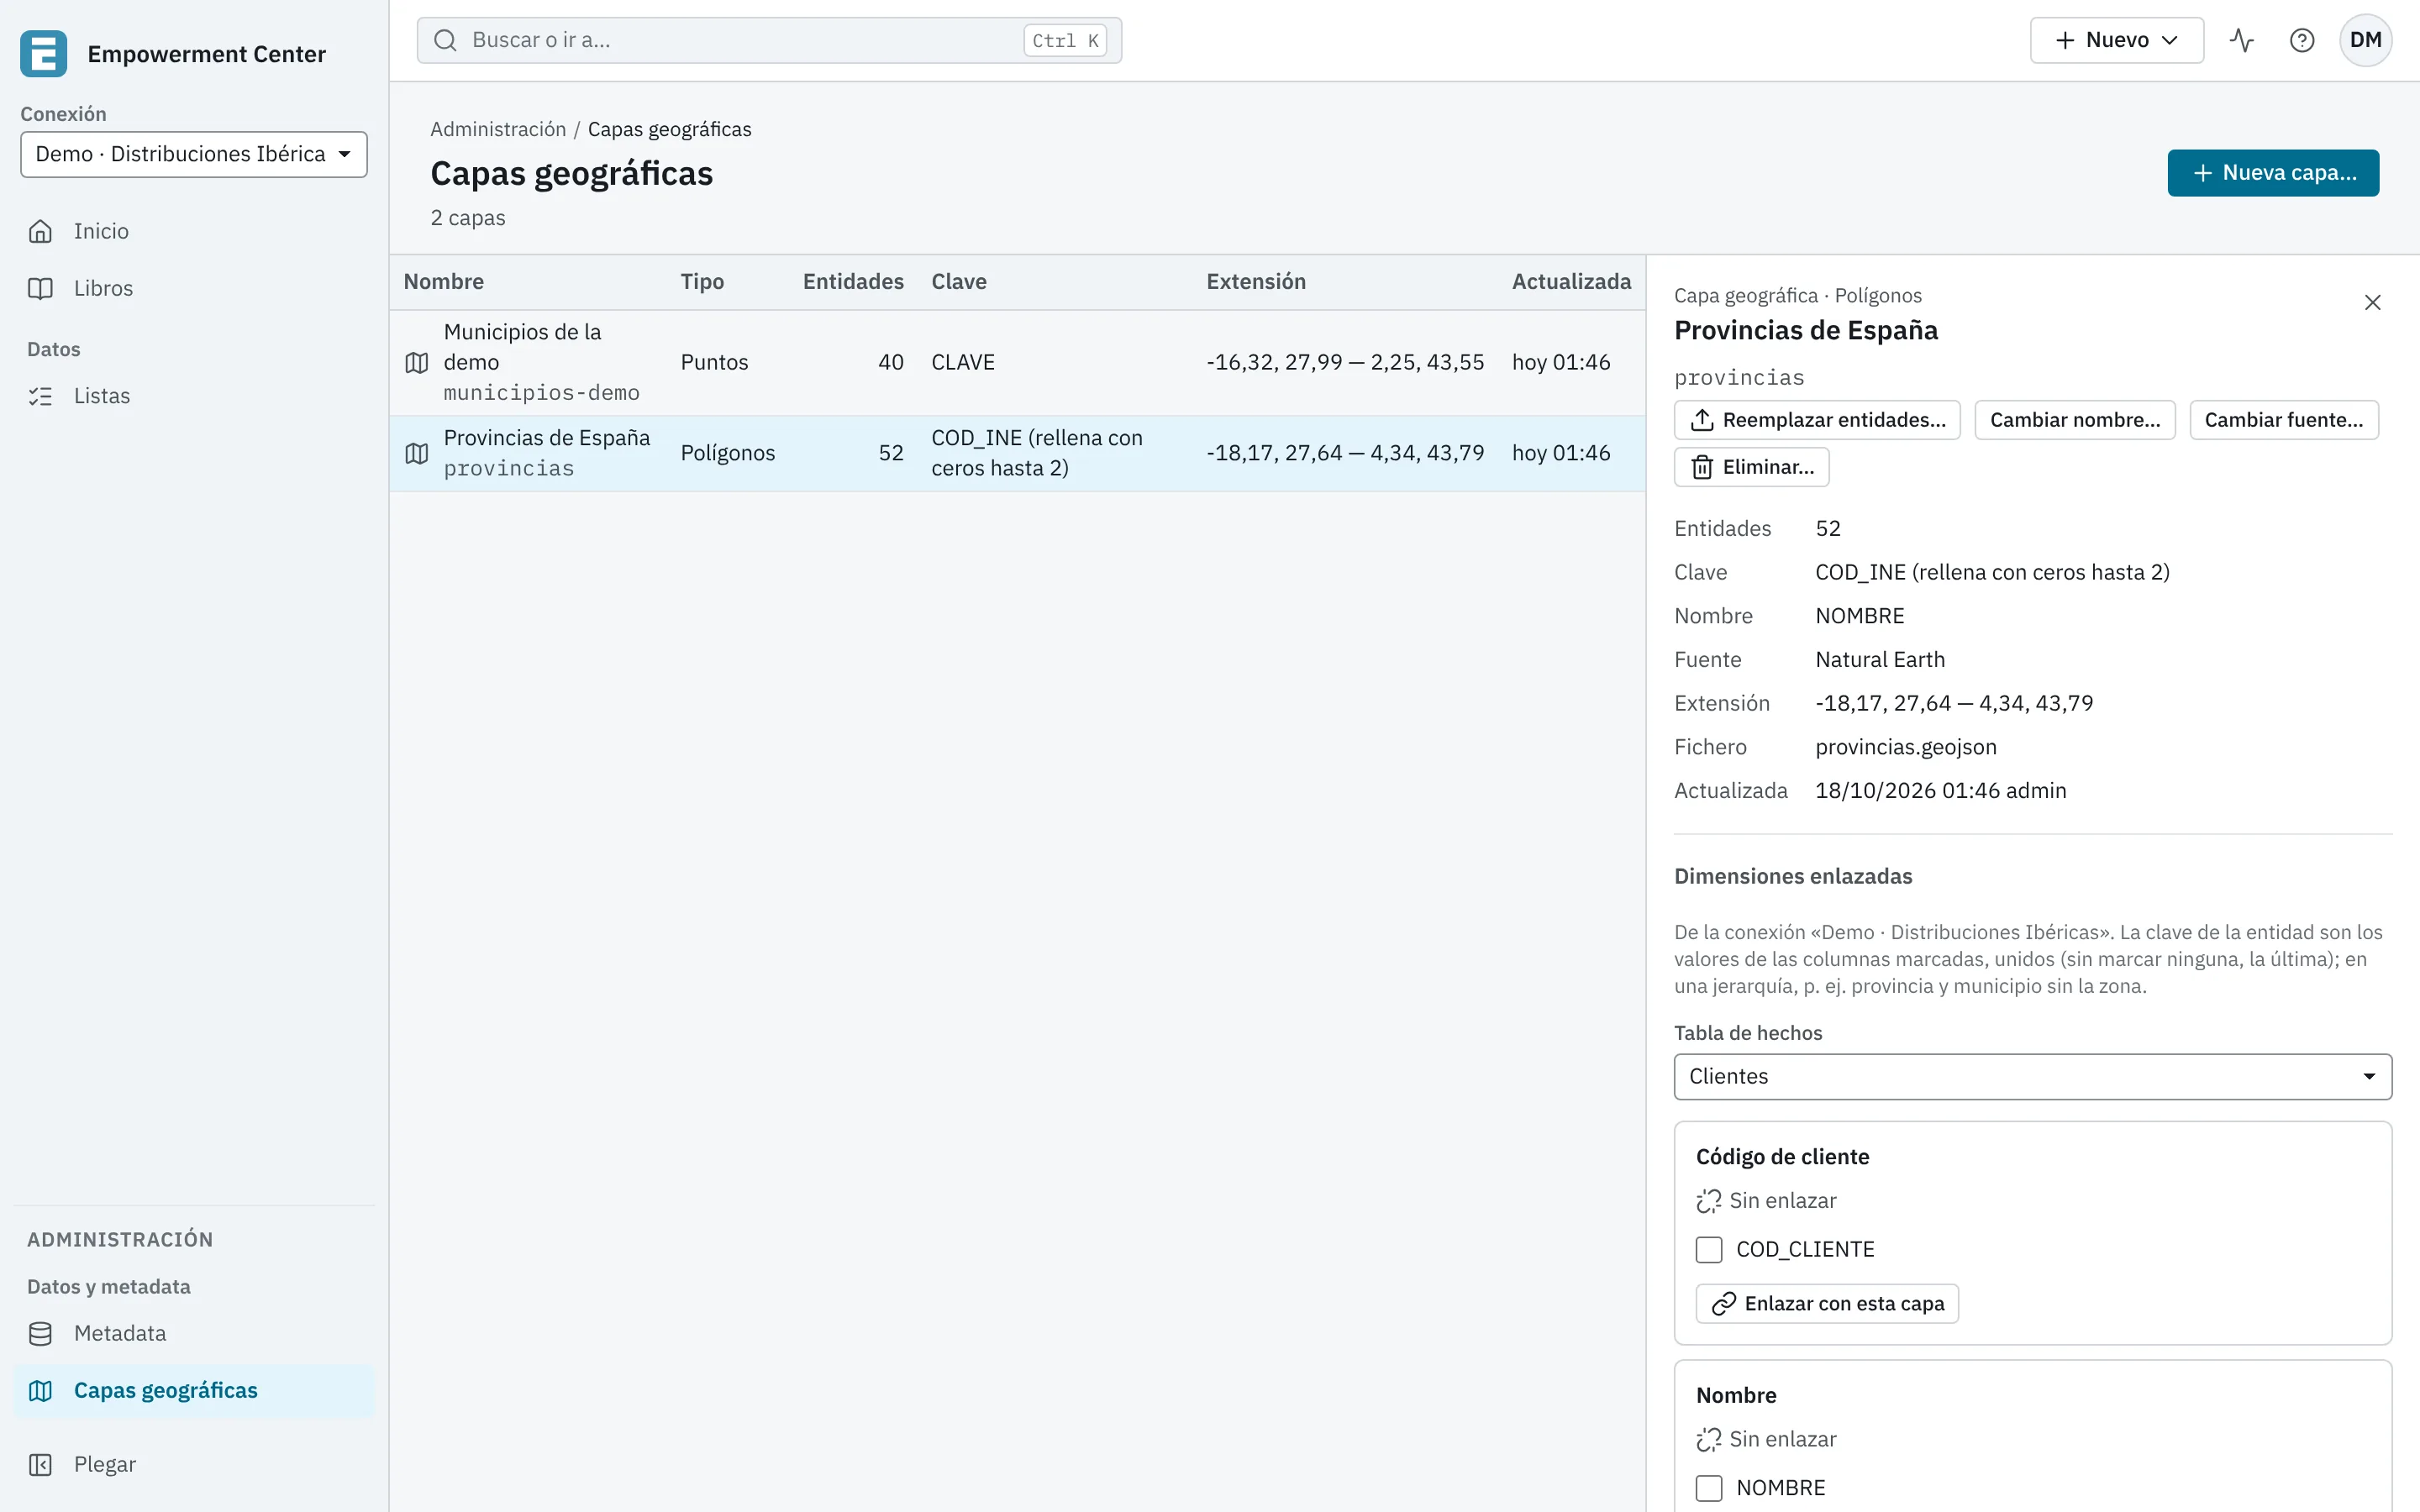The image size is (2420, 1512).
Task: Click the provincias.geojson file value
Action: point(1905,747)
